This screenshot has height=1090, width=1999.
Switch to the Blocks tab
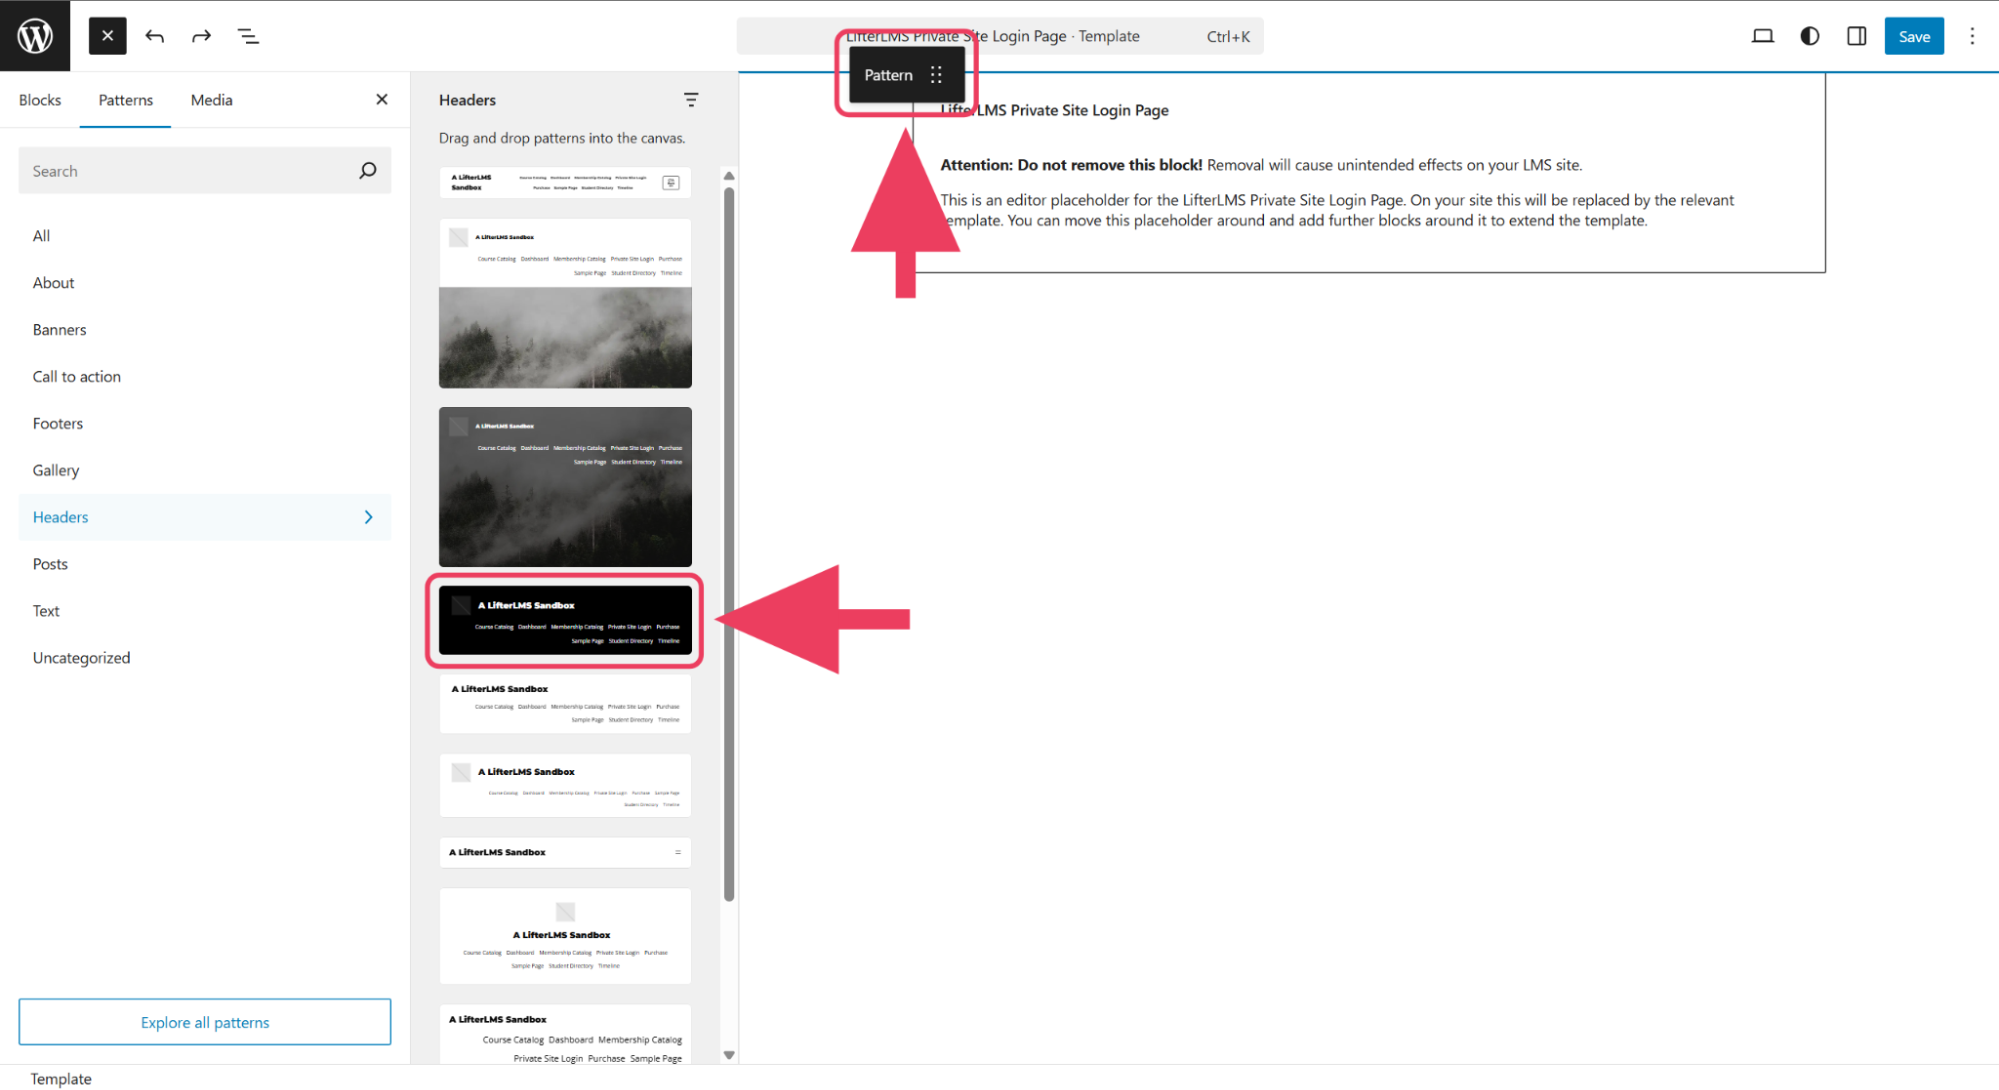point(40,100)
